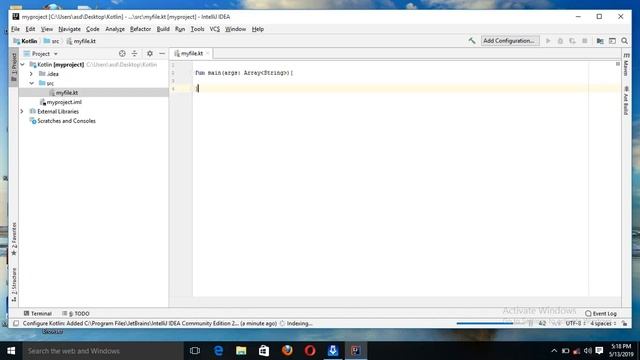Viewport: 640px width, 360px height.
Task: Toggle the 1: Project side tool tab
Action: (x=14, y=67)
